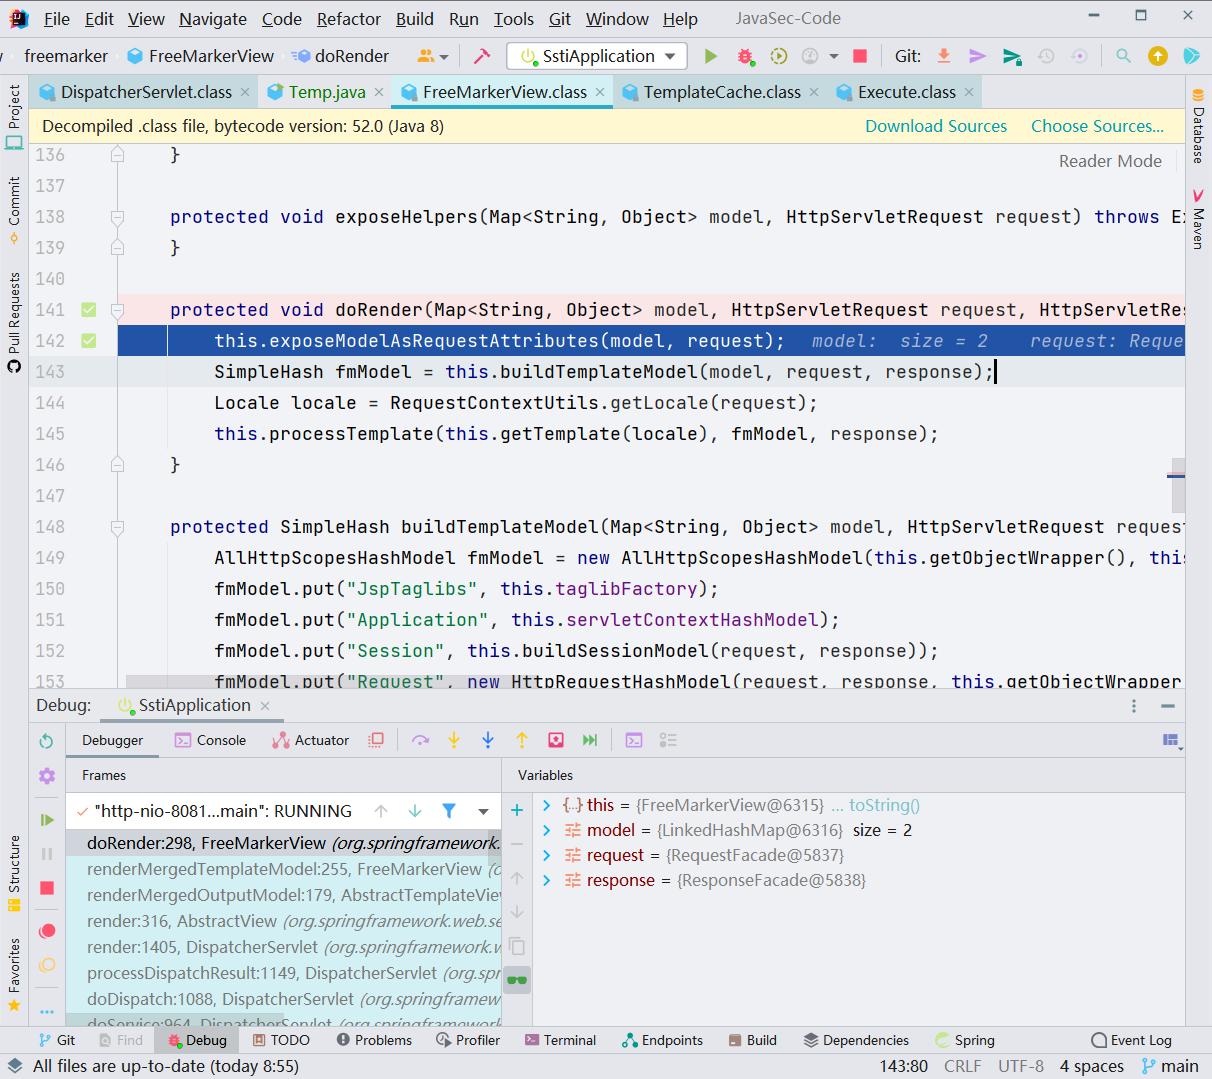Enable the thread frames filter toggle

[448, 810]
